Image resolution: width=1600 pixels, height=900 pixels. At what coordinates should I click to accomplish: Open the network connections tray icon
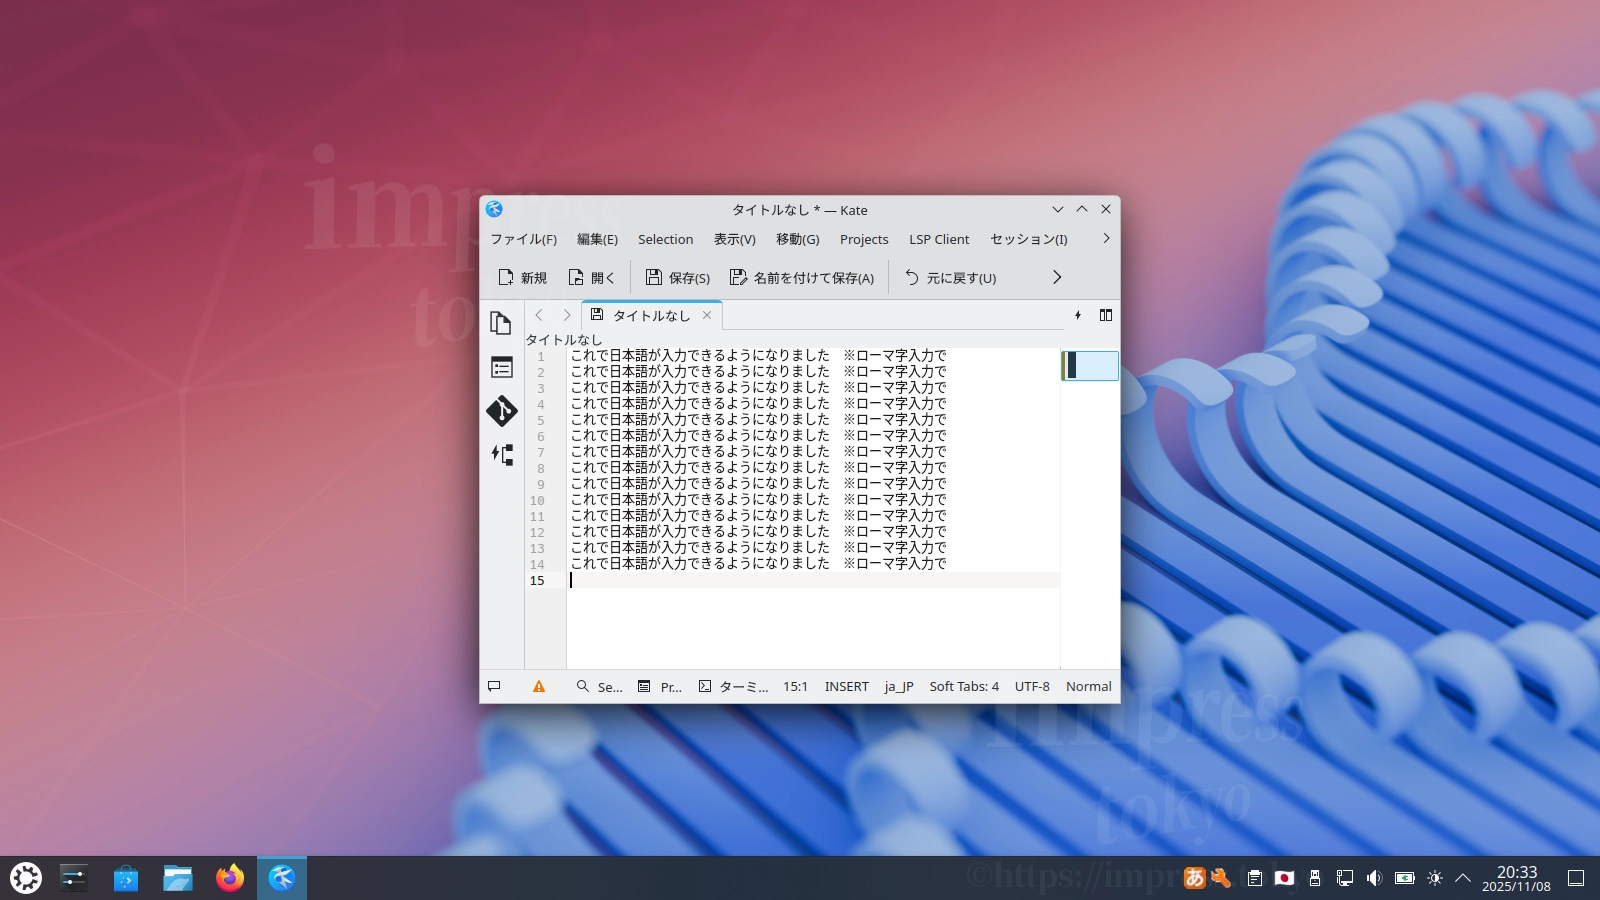point(1345,878)
